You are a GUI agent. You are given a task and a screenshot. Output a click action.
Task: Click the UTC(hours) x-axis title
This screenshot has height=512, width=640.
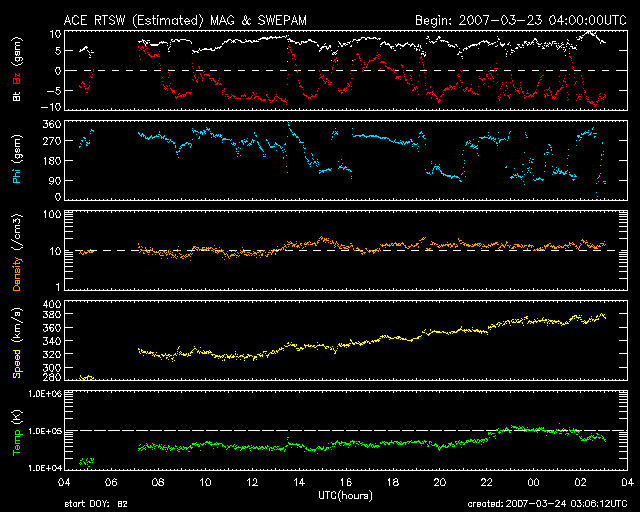[x=345, y=496]
